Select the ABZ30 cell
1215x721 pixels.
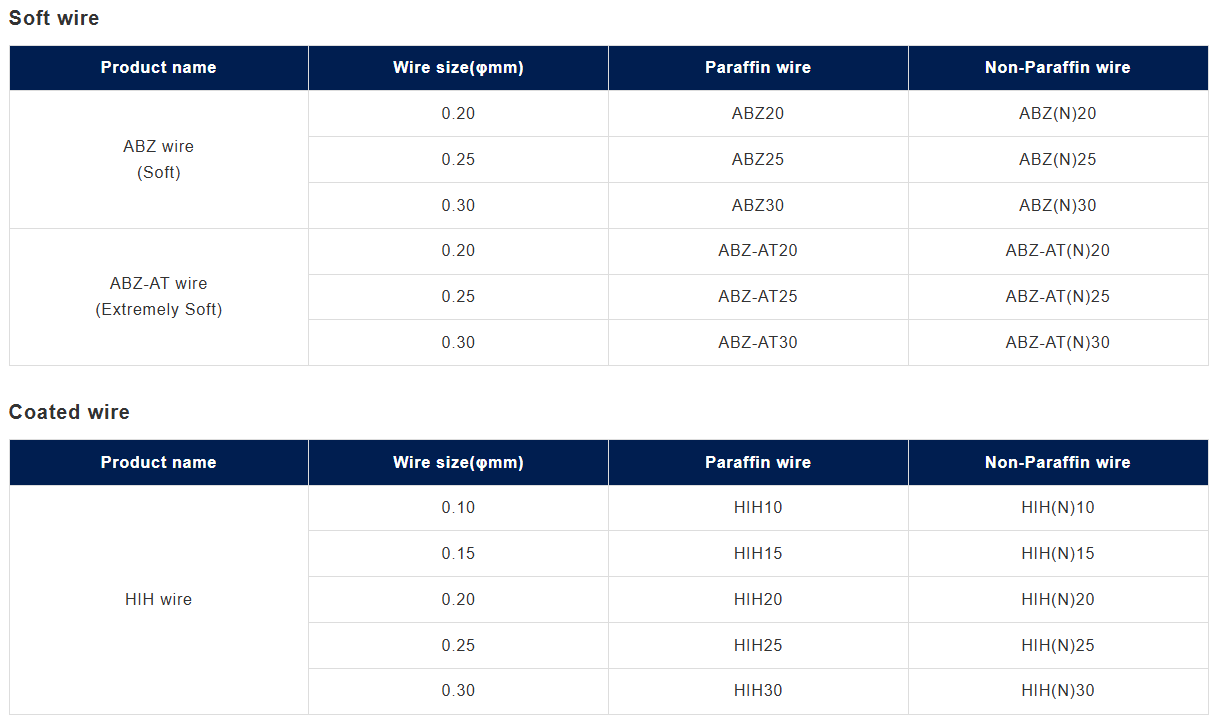pyautogui.click(x=757, y=206)
